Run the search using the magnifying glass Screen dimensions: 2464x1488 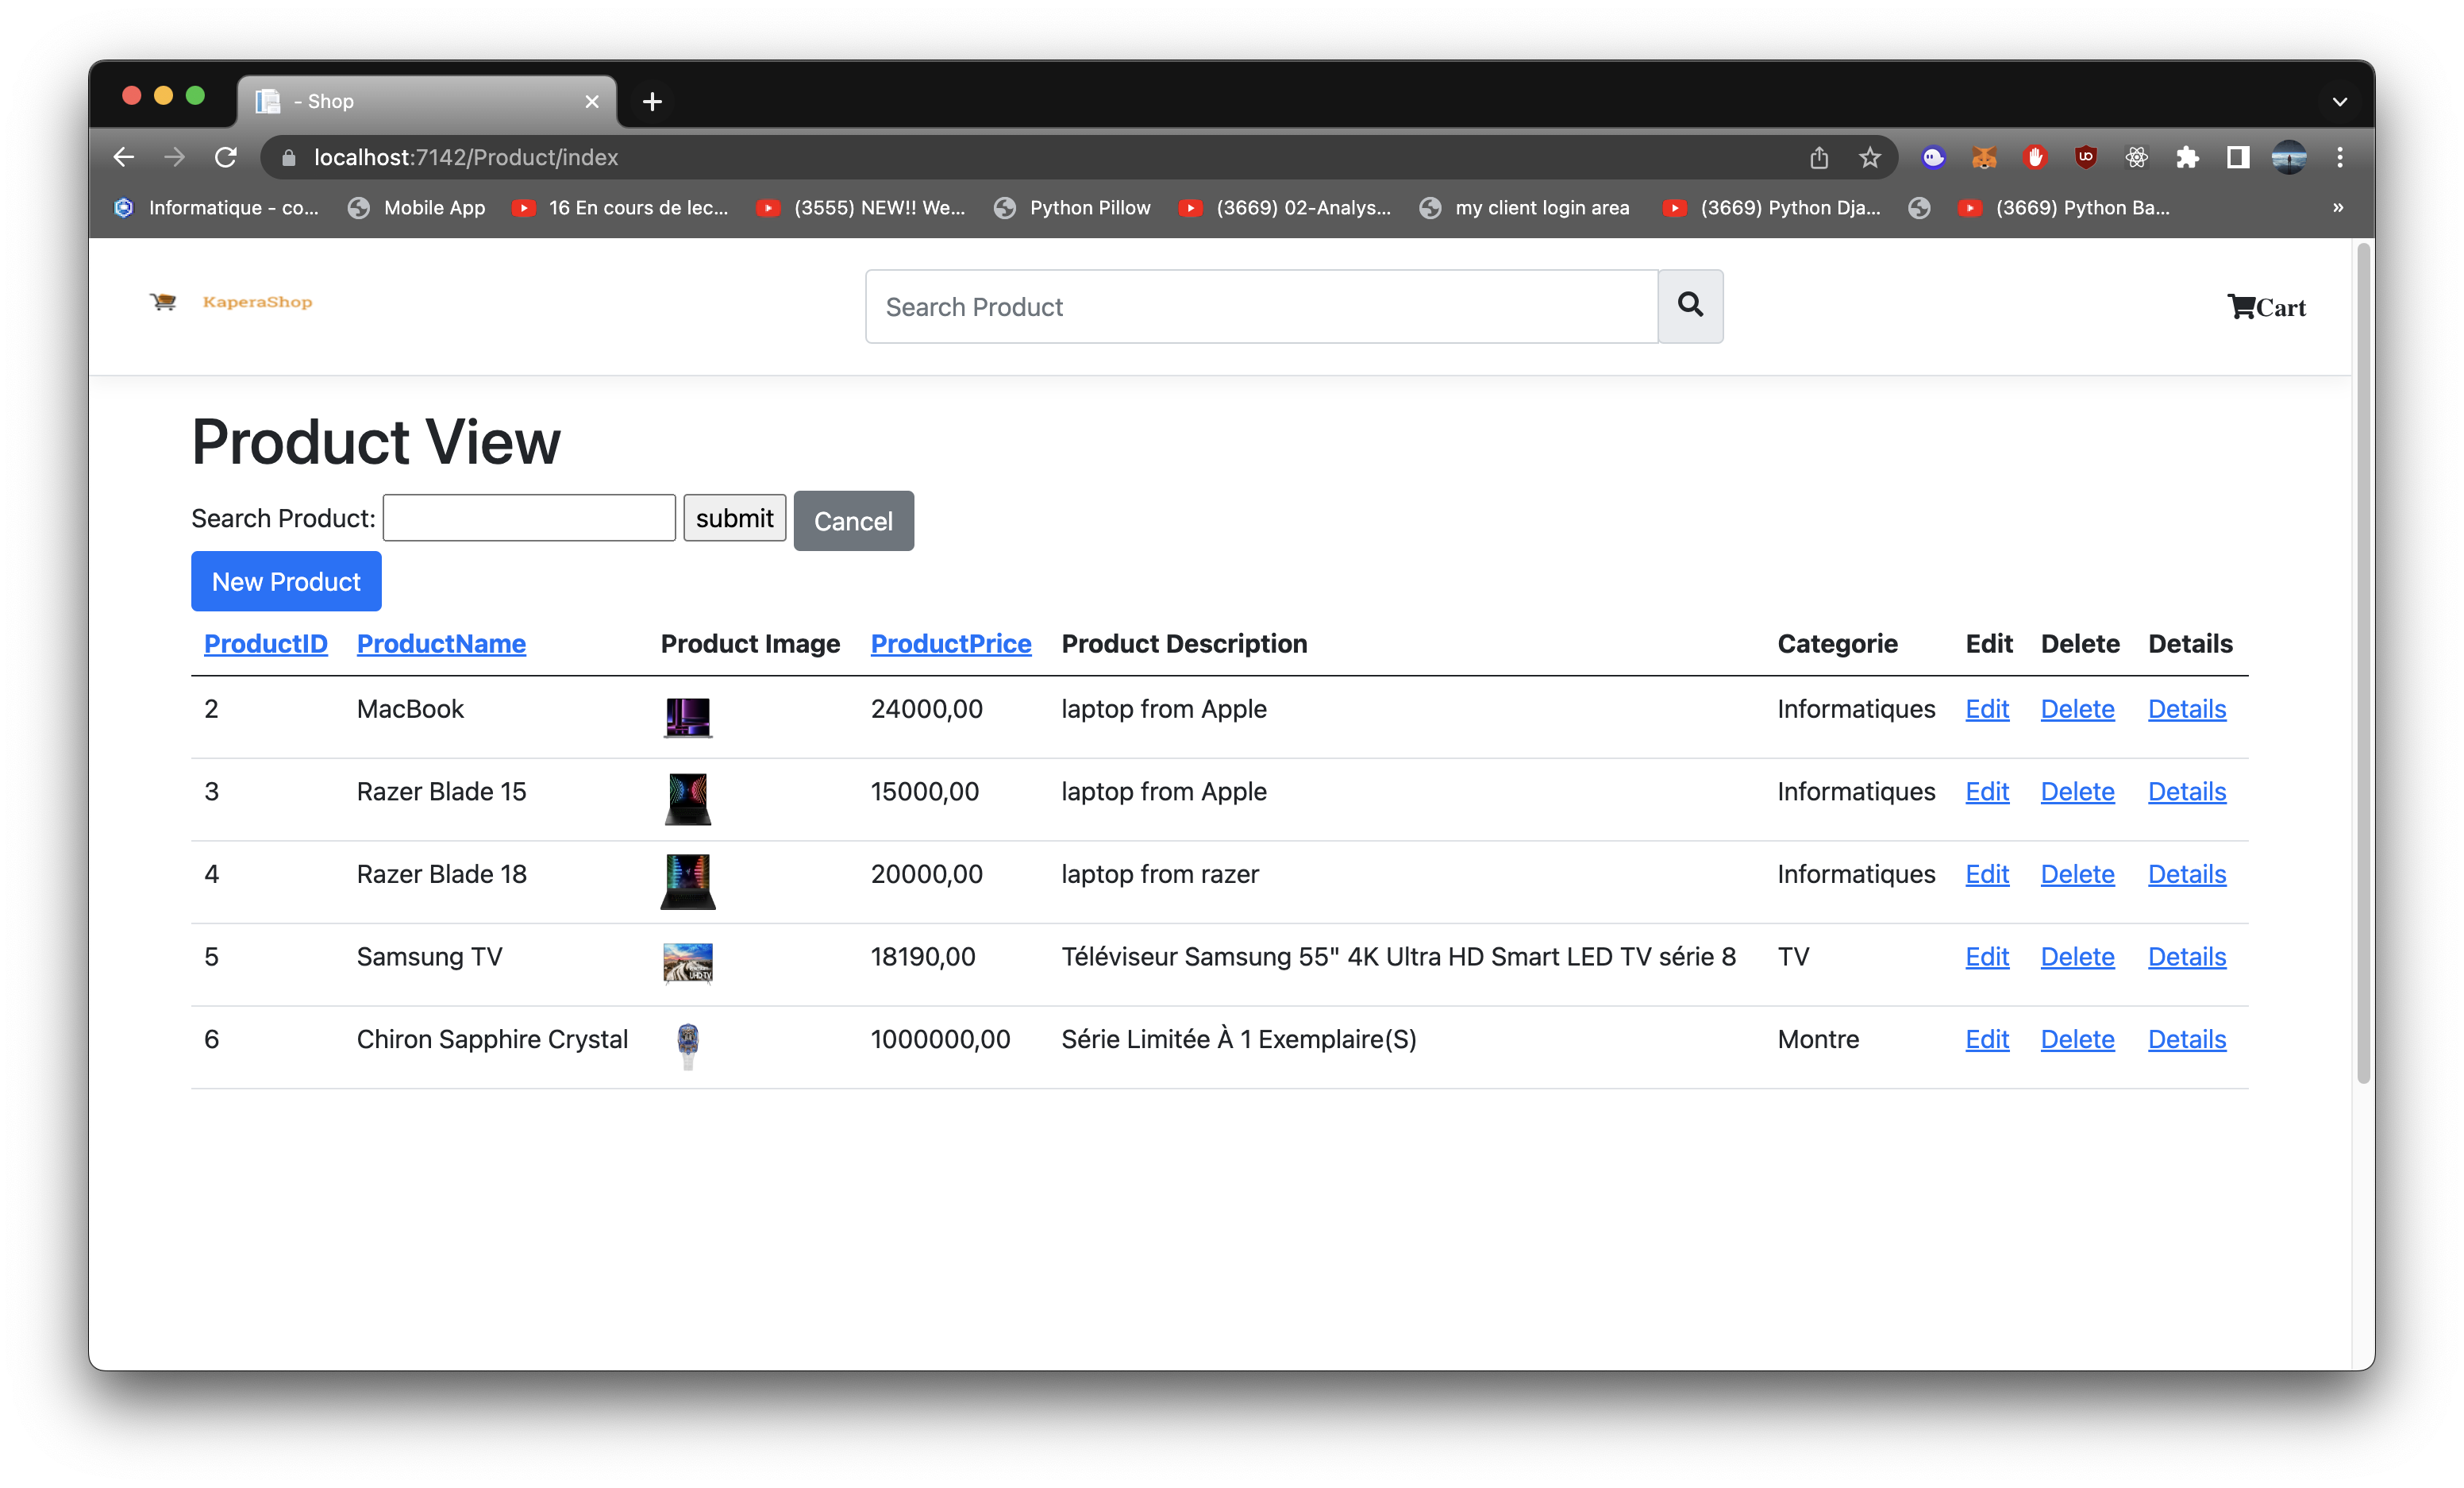coord(1690,306)
